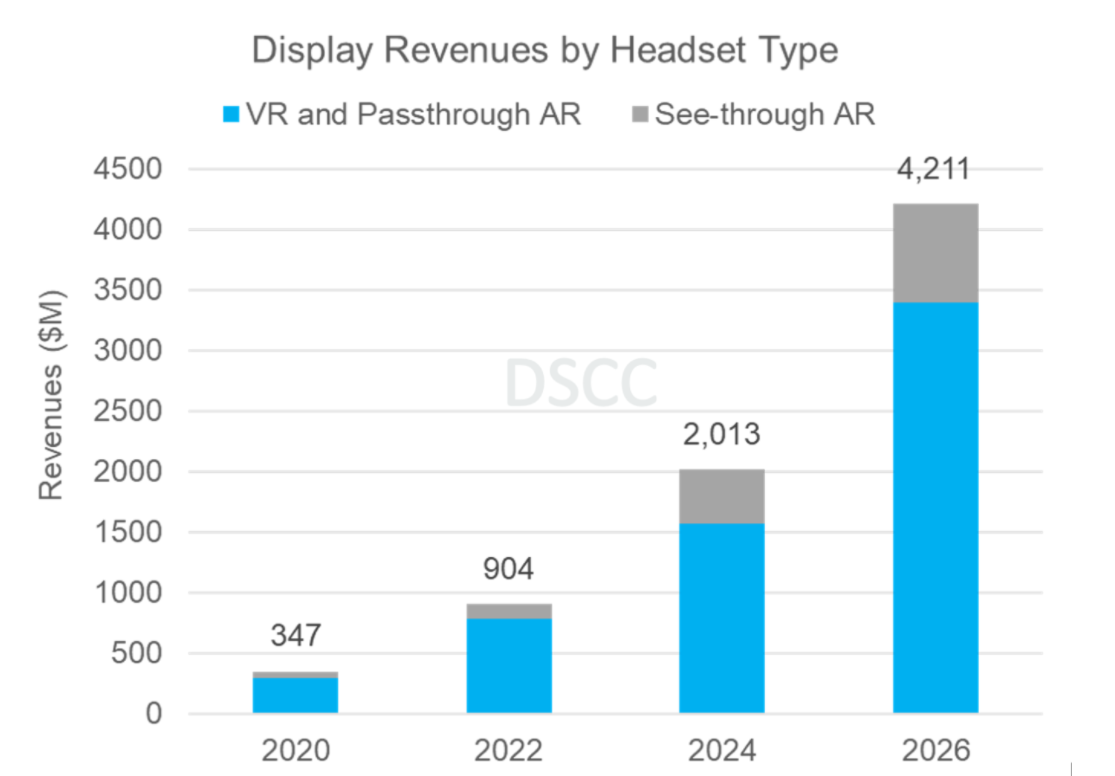The width and height of the screenshot is (1115, 776).
Task: Select the 2022 category label on the x-axis
Action: pyautogui.click(x=509, y=749)
